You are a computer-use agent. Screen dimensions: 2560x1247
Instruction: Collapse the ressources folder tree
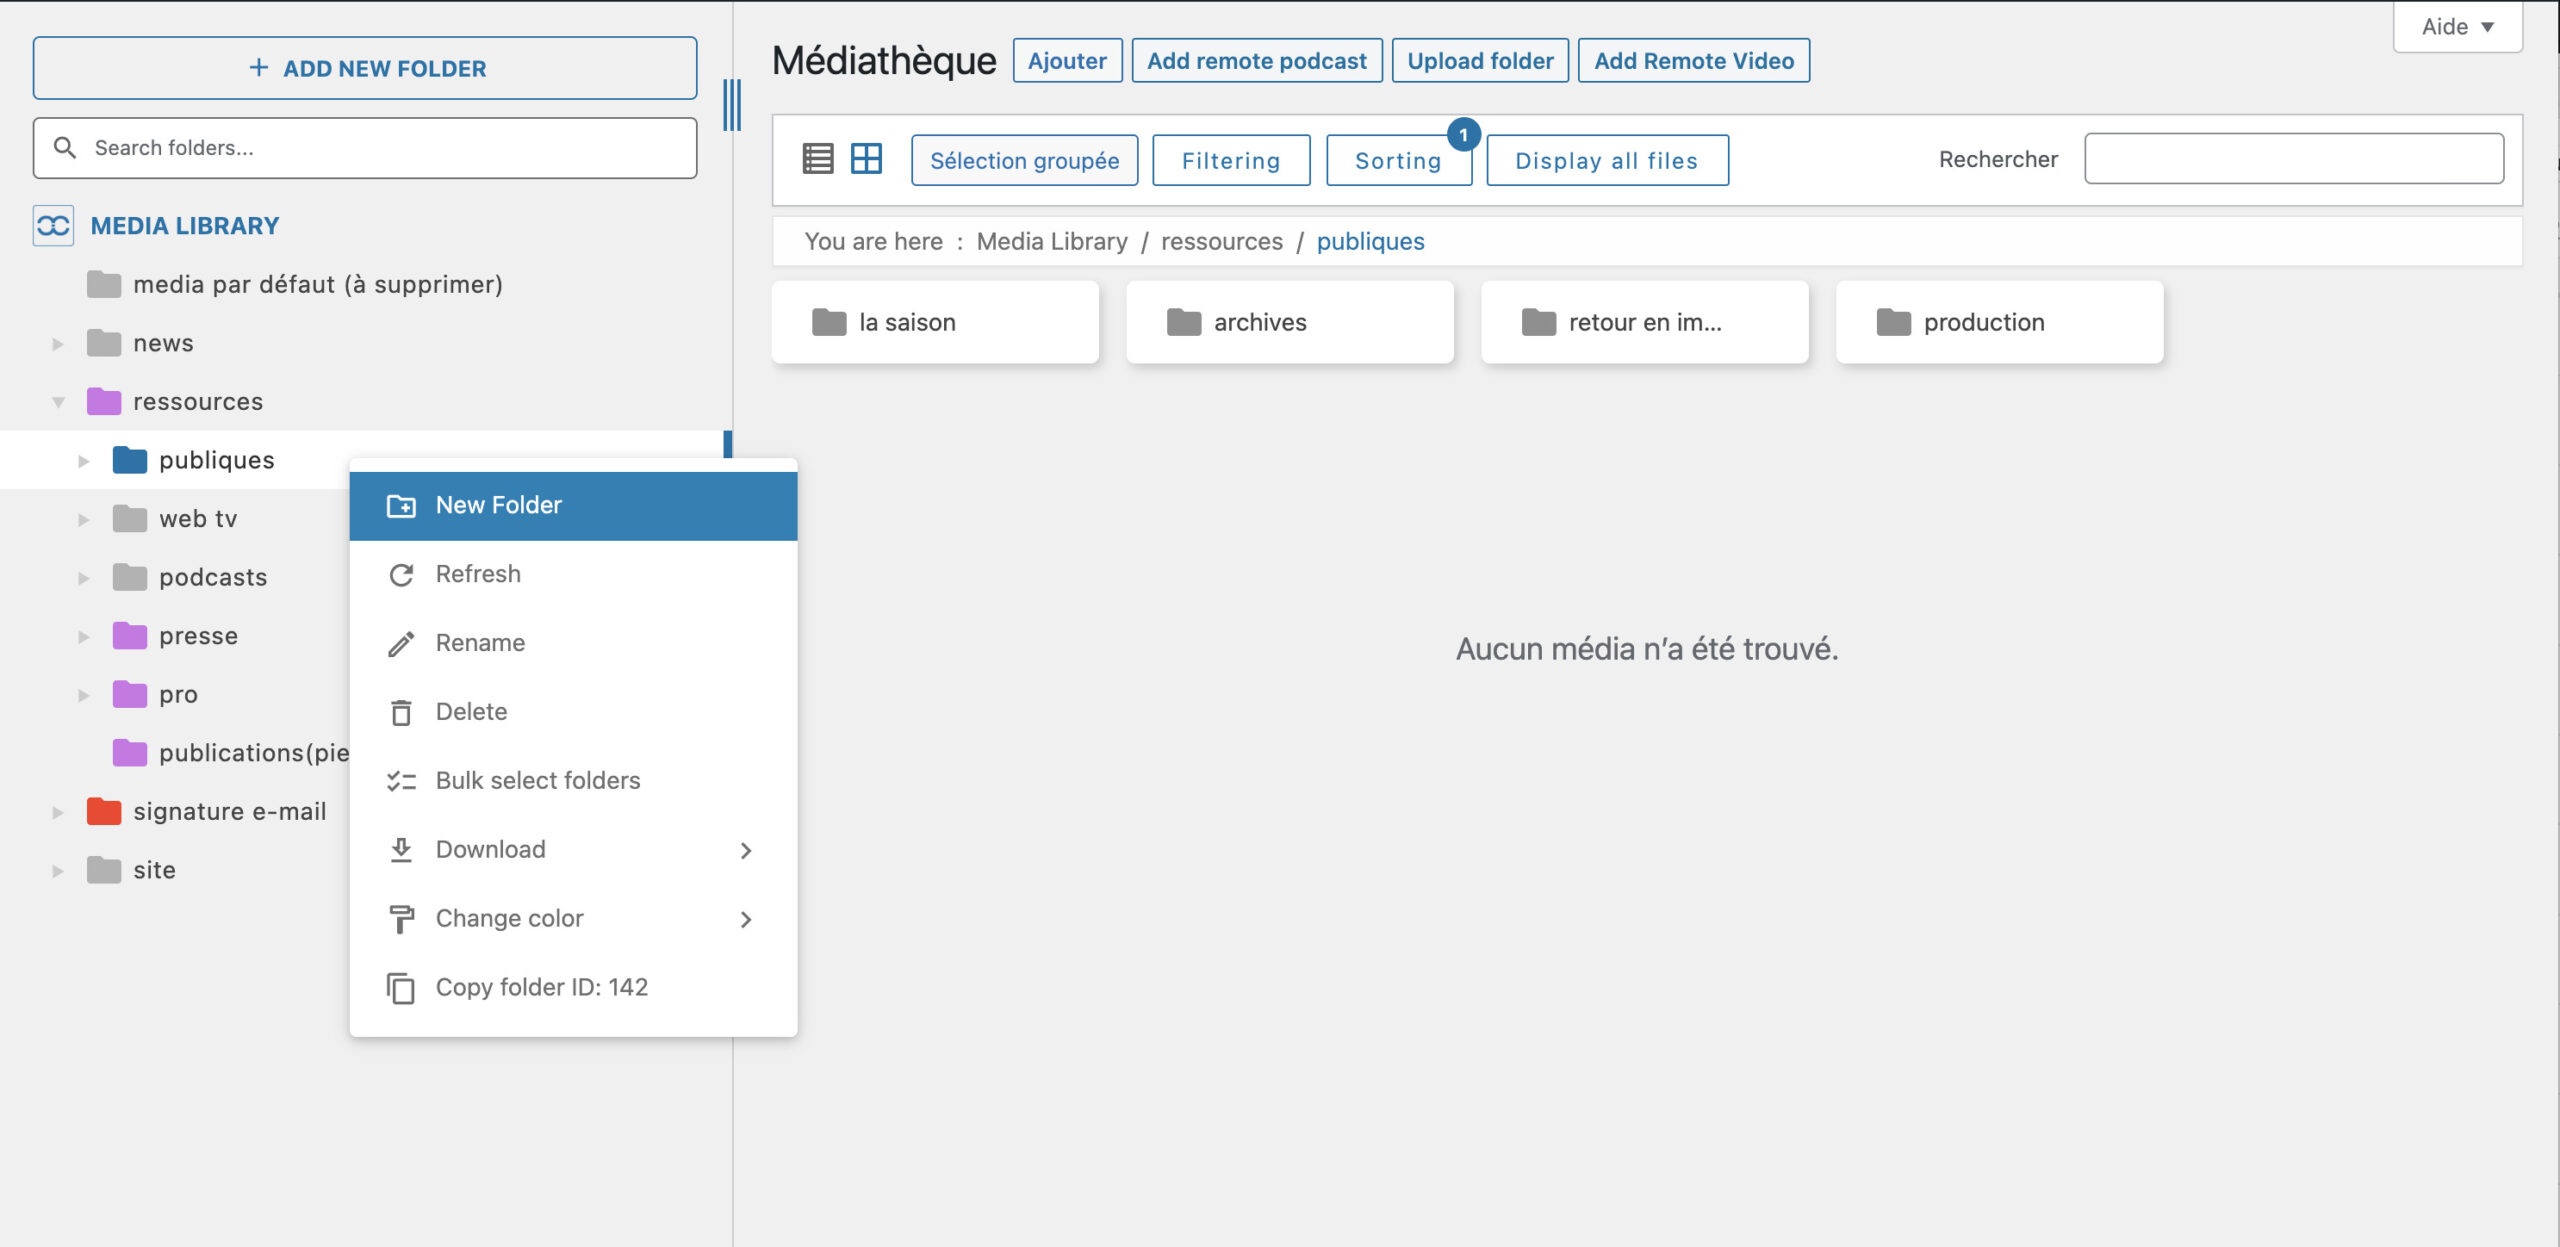(x=58, y=402)
